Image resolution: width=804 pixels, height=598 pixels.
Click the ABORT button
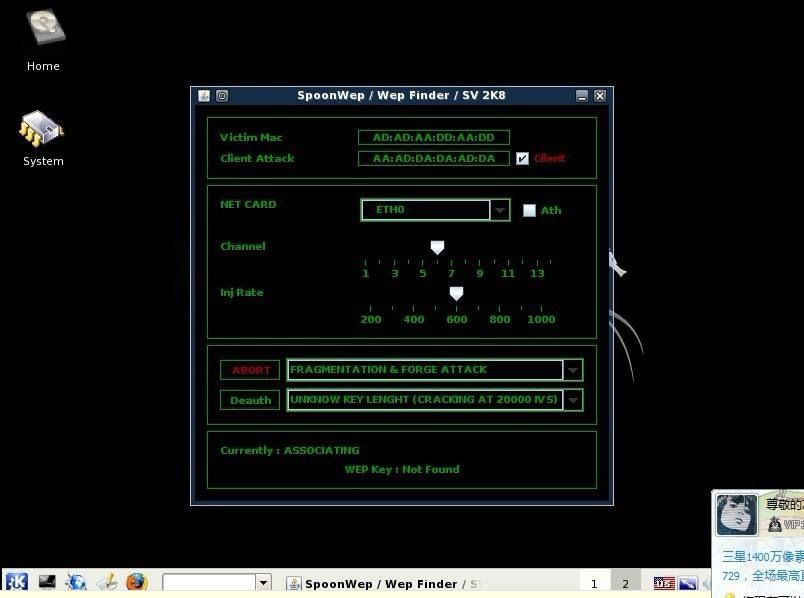pos(250,370)
